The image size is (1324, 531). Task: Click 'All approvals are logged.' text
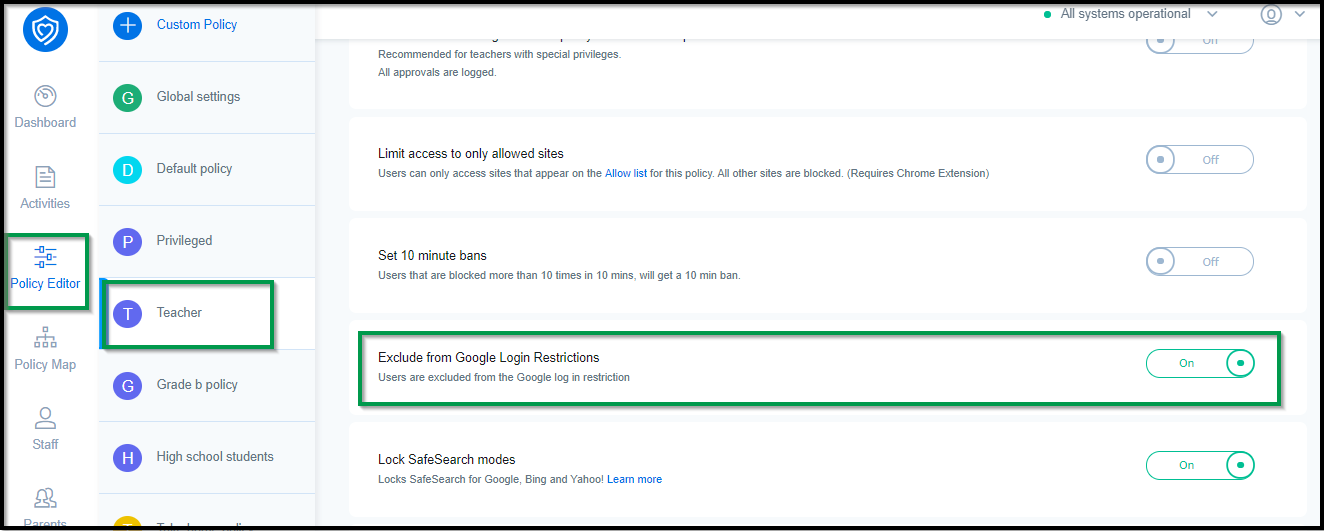coord(437,72)
